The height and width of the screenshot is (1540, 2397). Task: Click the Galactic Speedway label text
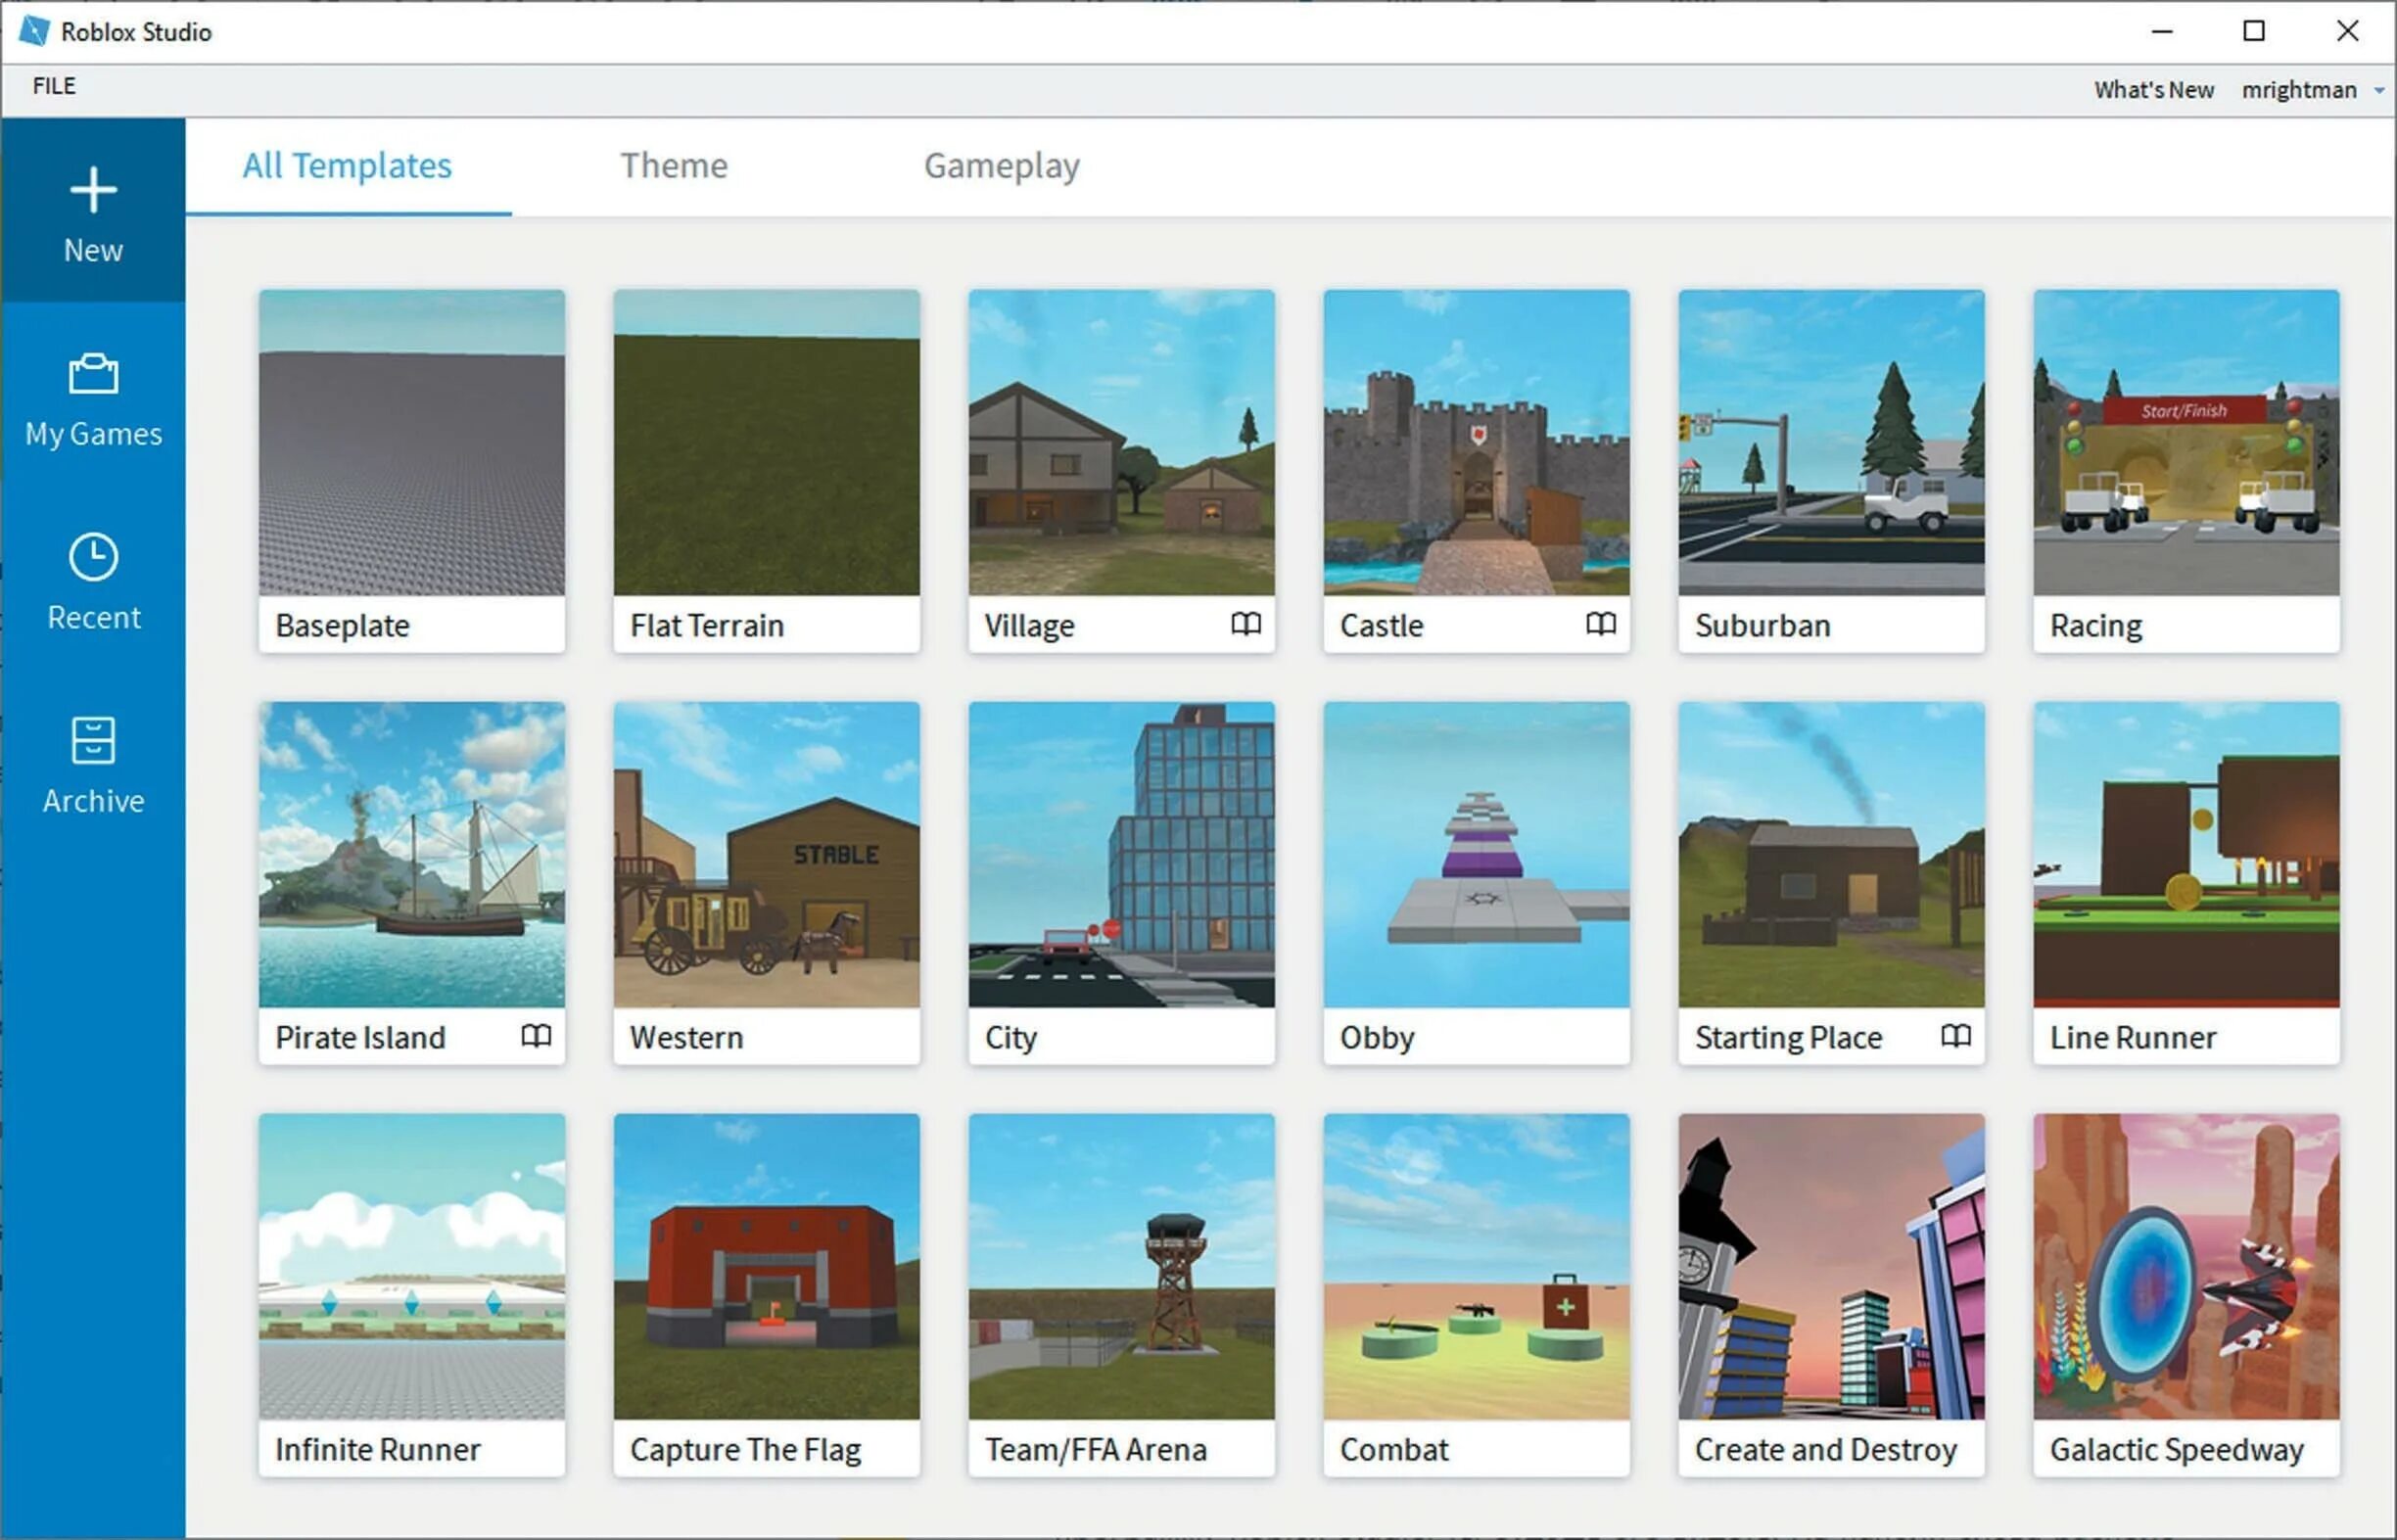click(x=2176, y=1450)
